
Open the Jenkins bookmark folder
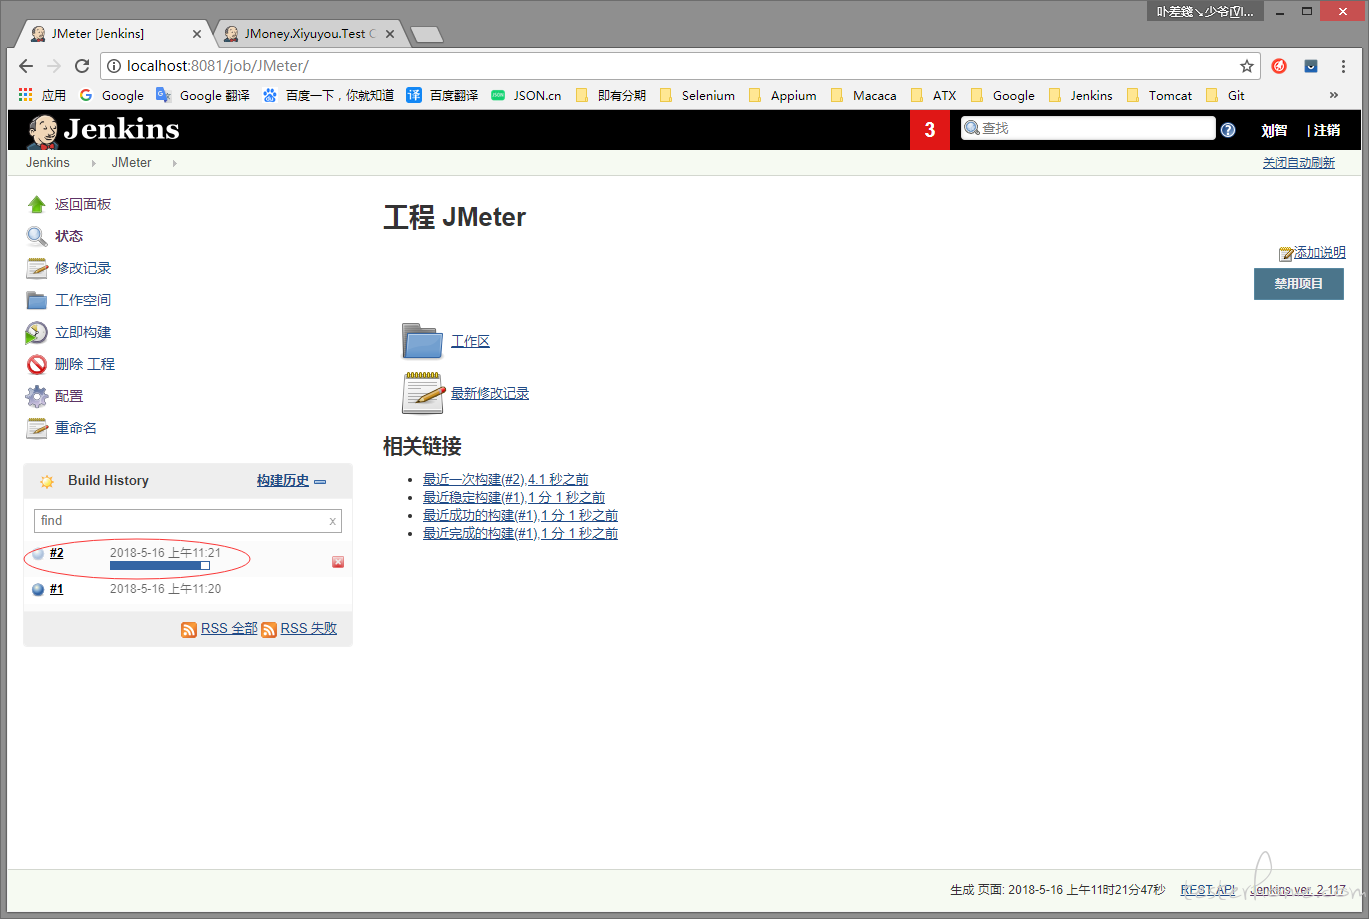[1081, 96]
